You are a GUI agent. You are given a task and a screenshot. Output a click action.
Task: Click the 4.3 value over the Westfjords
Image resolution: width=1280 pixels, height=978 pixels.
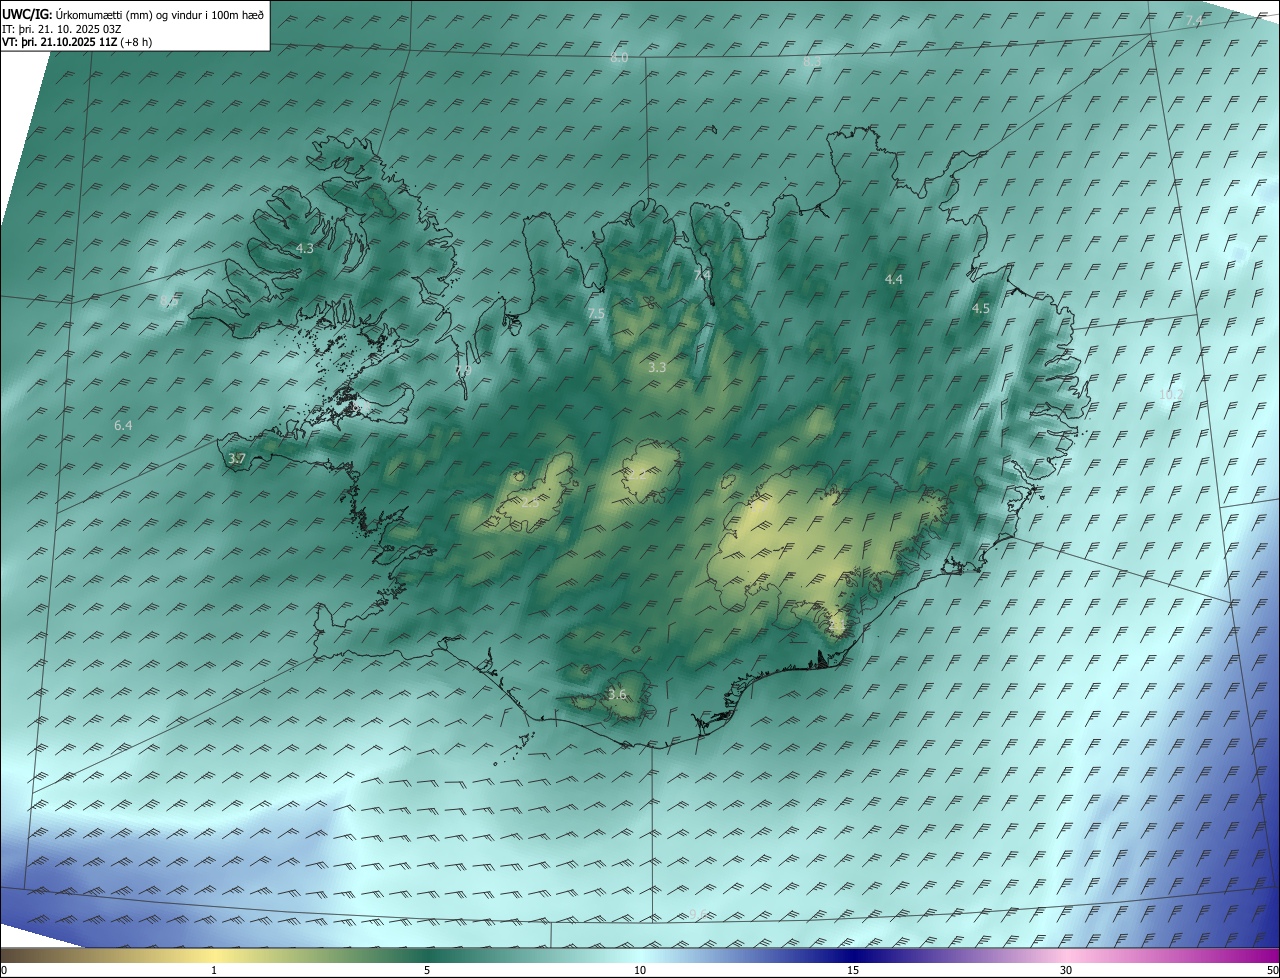(305, 248)
